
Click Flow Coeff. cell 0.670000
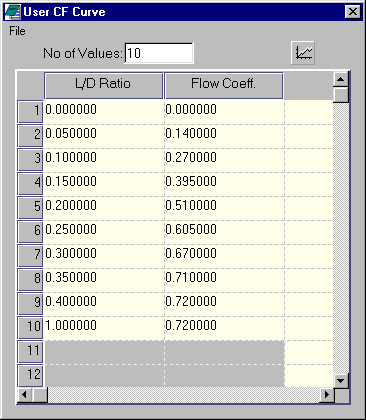(224, 256)
